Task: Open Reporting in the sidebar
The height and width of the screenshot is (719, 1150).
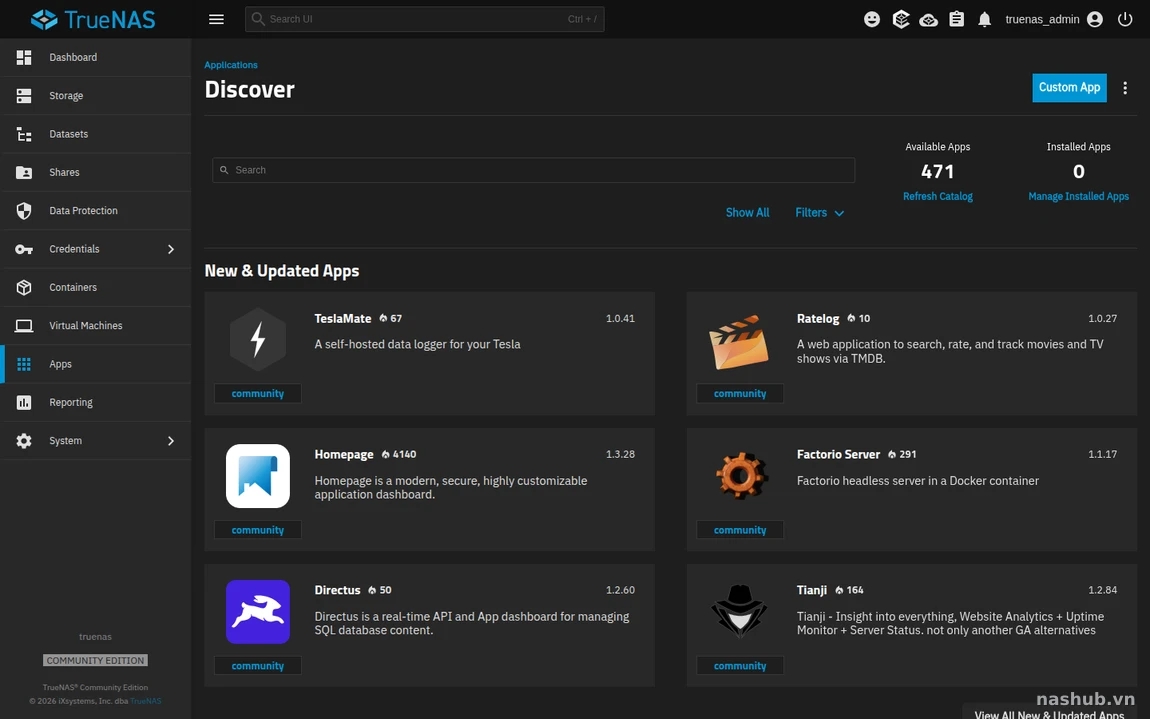Action: 95,402
